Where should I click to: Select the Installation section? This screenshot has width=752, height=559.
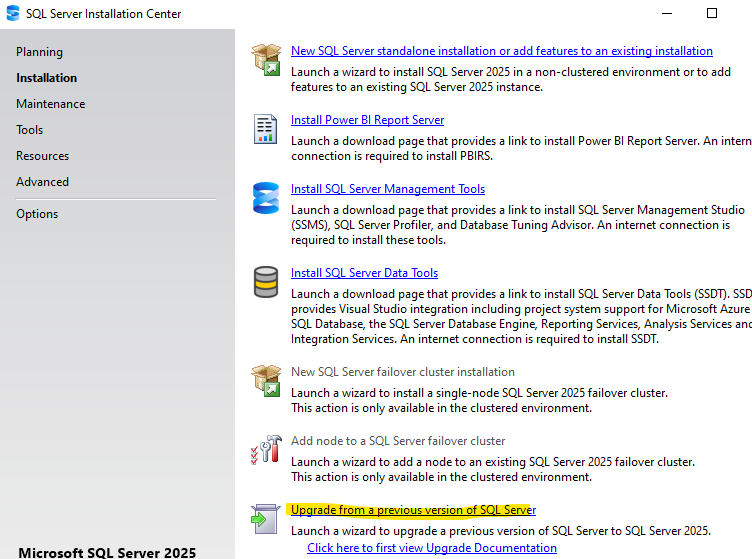coord(47,78)
